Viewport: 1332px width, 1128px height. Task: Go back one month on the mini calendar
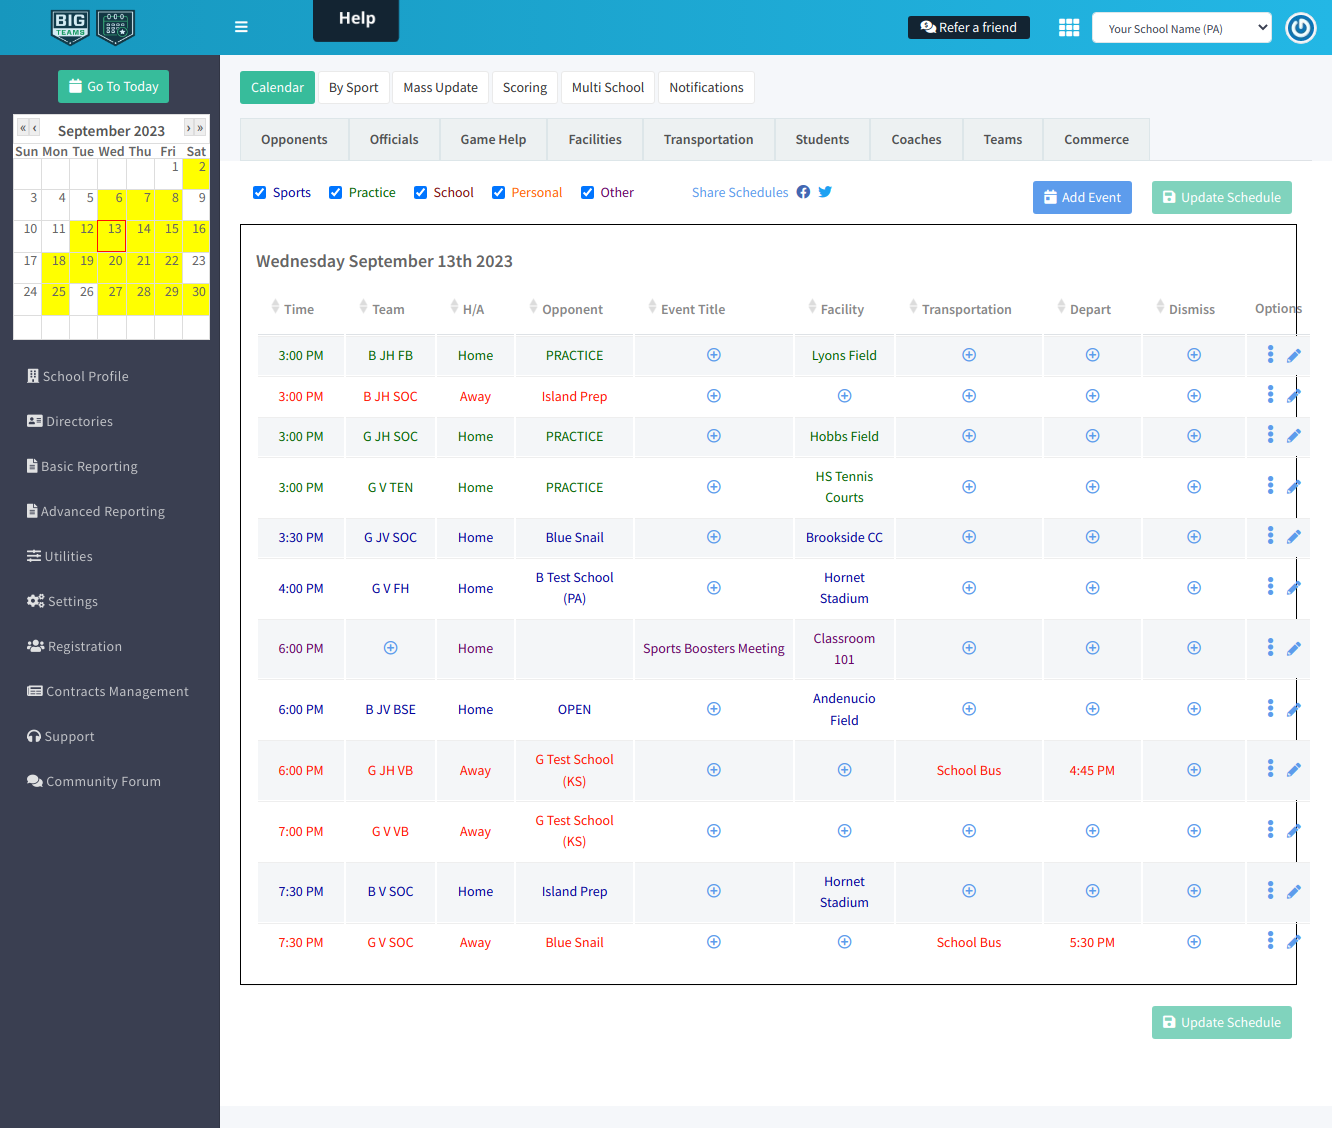tap(36, 129)
